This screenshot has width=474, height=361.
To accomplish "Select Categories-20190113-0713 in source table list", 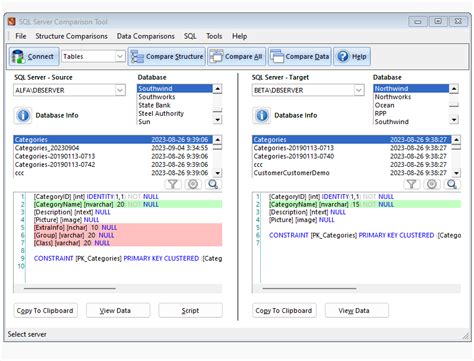I will (x=113, y=156).
